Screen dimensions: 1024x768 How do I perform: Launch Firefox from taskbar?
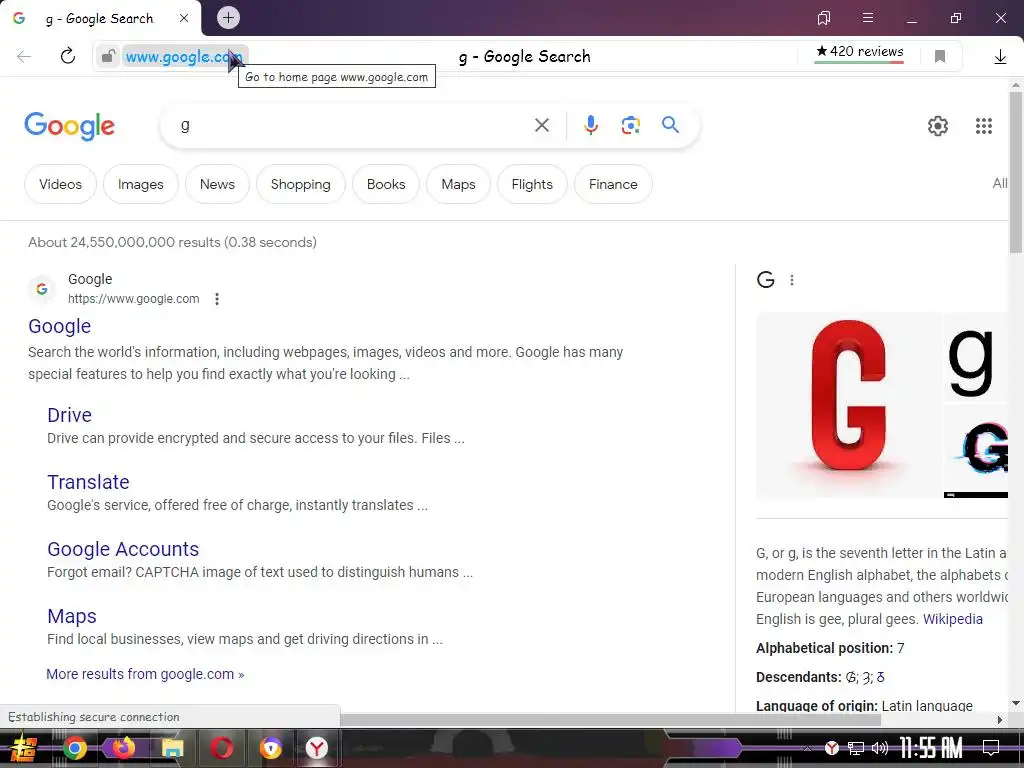tap(123, 748)
